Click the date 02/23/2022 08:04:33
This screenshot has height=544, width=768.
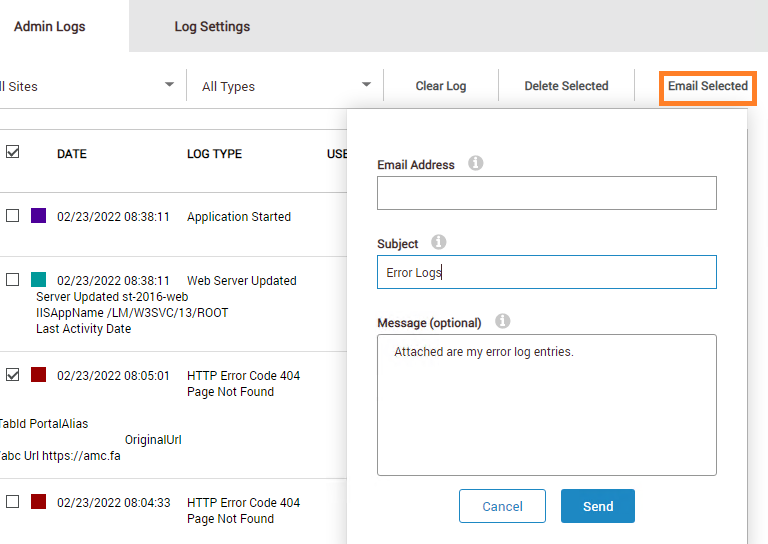pyautogui.click(x=114, y=502)
